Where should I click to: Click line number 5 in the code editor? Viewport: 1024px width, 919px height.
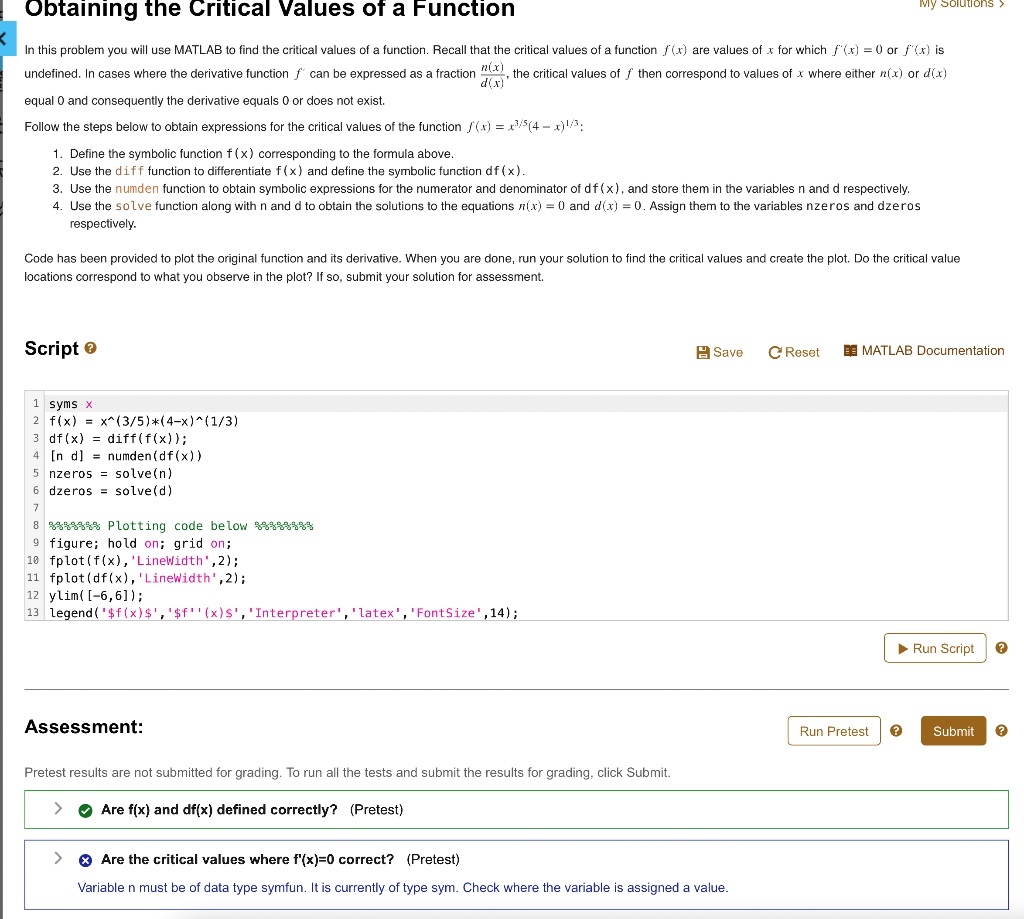[x=35, y=473]
